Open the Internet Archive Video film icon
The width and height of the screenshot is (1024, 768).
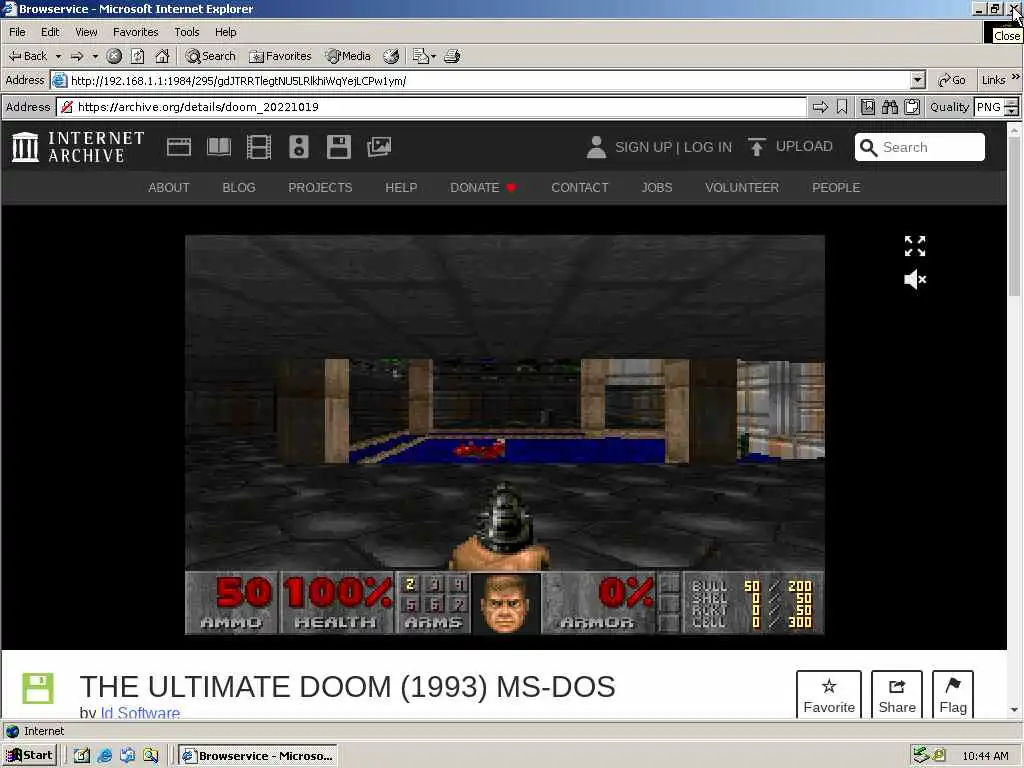click(259, 147)
